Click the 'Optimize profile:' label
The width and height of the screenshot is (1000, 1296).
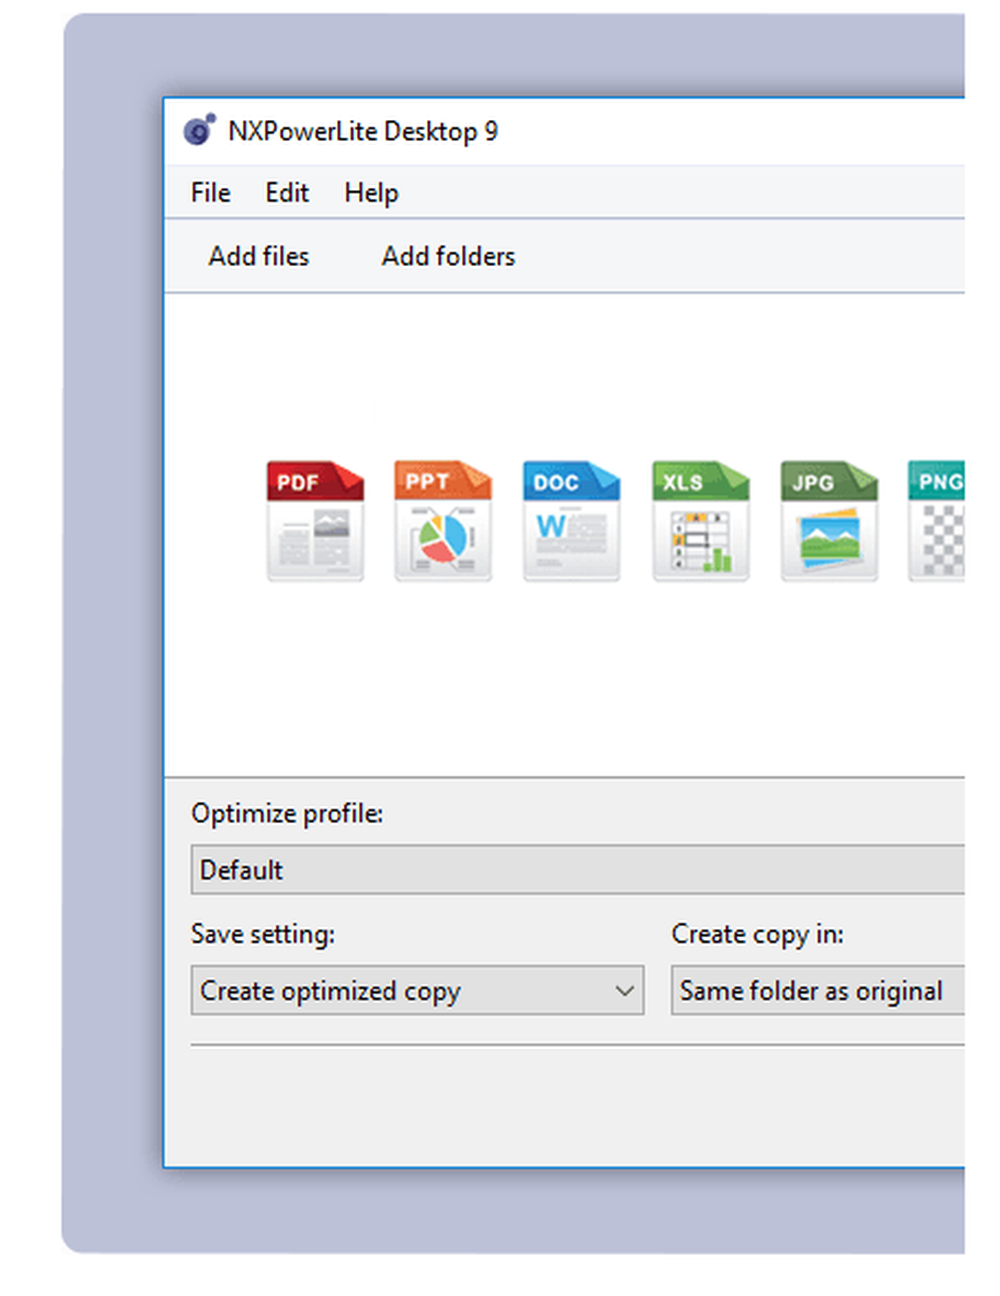(287, 814)
